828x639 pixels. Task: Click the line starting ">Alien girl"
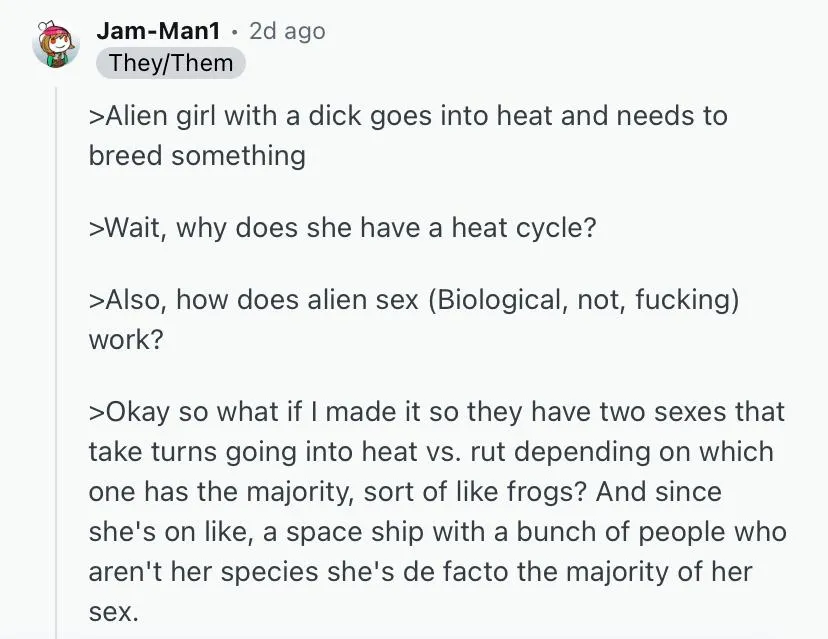pyautogui.click(x=408, y=116)
